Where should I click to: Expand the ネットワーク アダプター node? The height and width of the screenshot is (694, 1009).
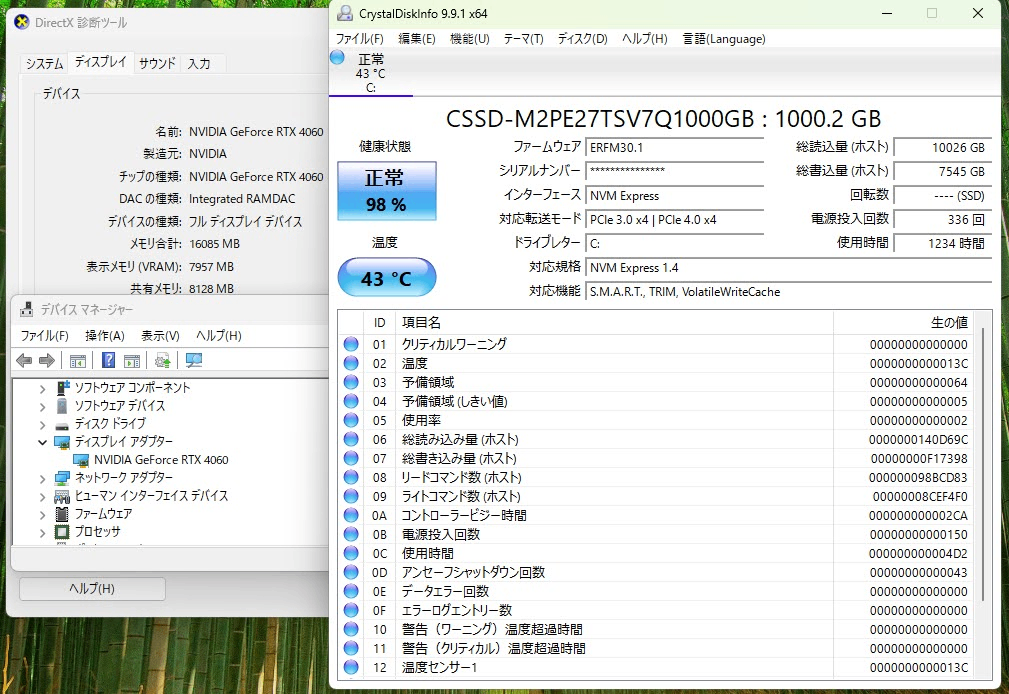point(42,478)
